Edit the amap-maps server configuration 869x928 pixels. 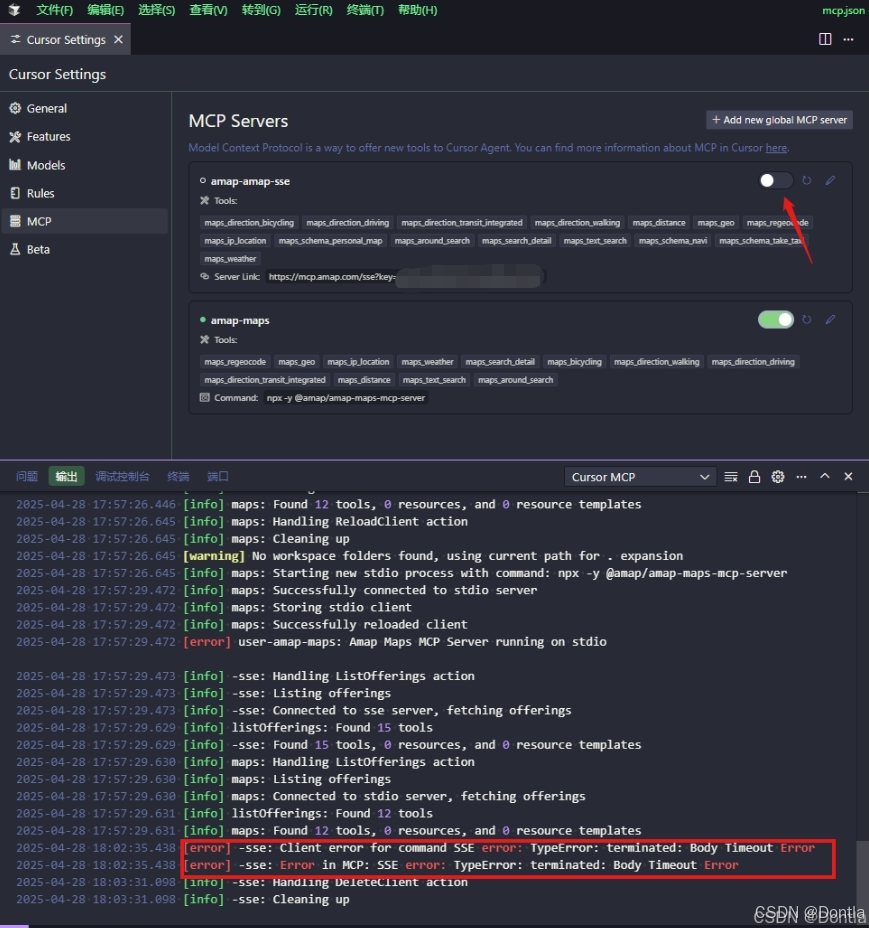coord(830,320)
